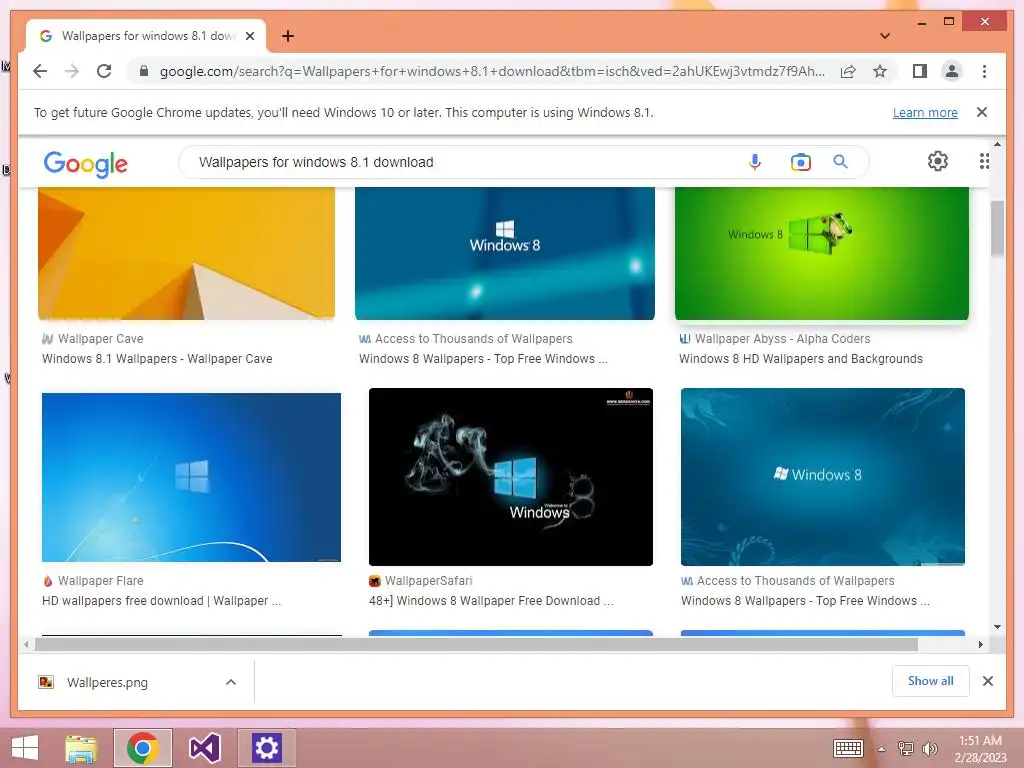Open the volume tray icon
This screenshot has width=1024, height=768.
[x=930, y=748]
